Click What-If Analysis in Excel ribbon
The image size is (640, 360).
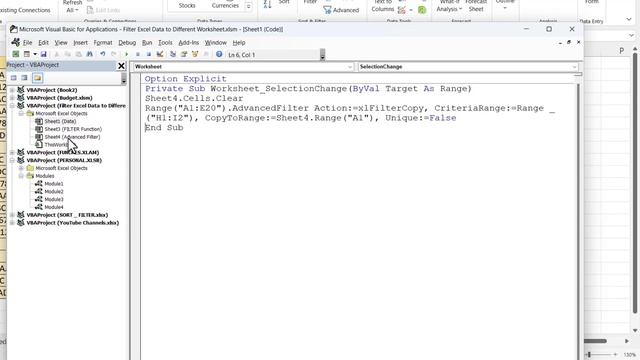pyautogui.click(x=449, y=6)
